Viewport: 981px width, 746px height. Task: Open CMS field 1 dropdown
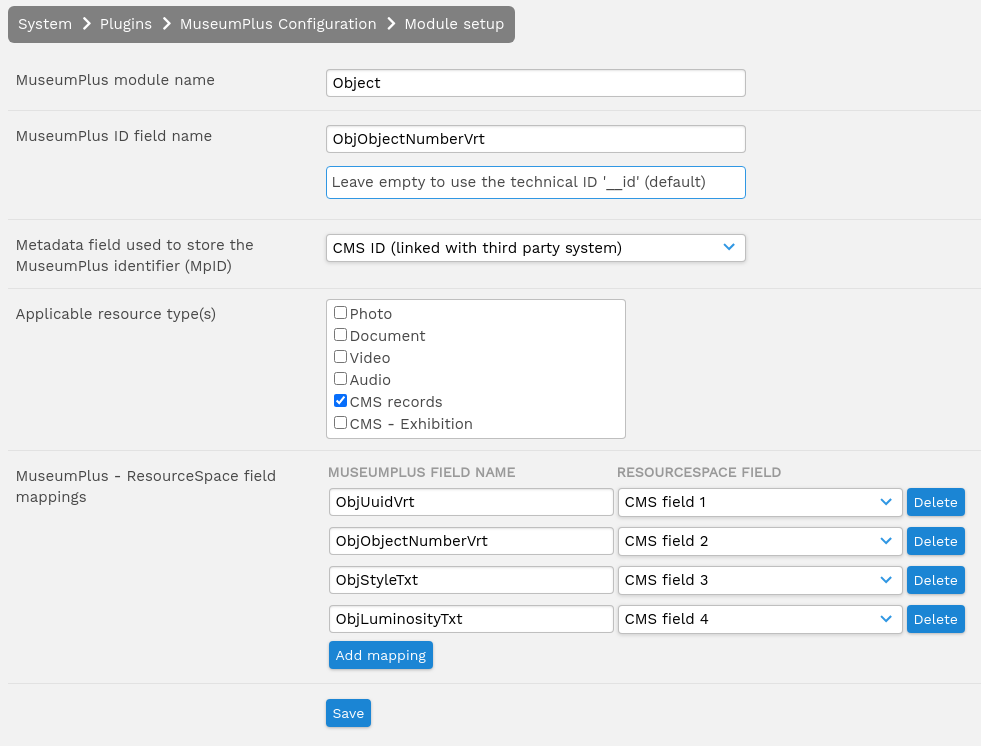tap(760, 502)
